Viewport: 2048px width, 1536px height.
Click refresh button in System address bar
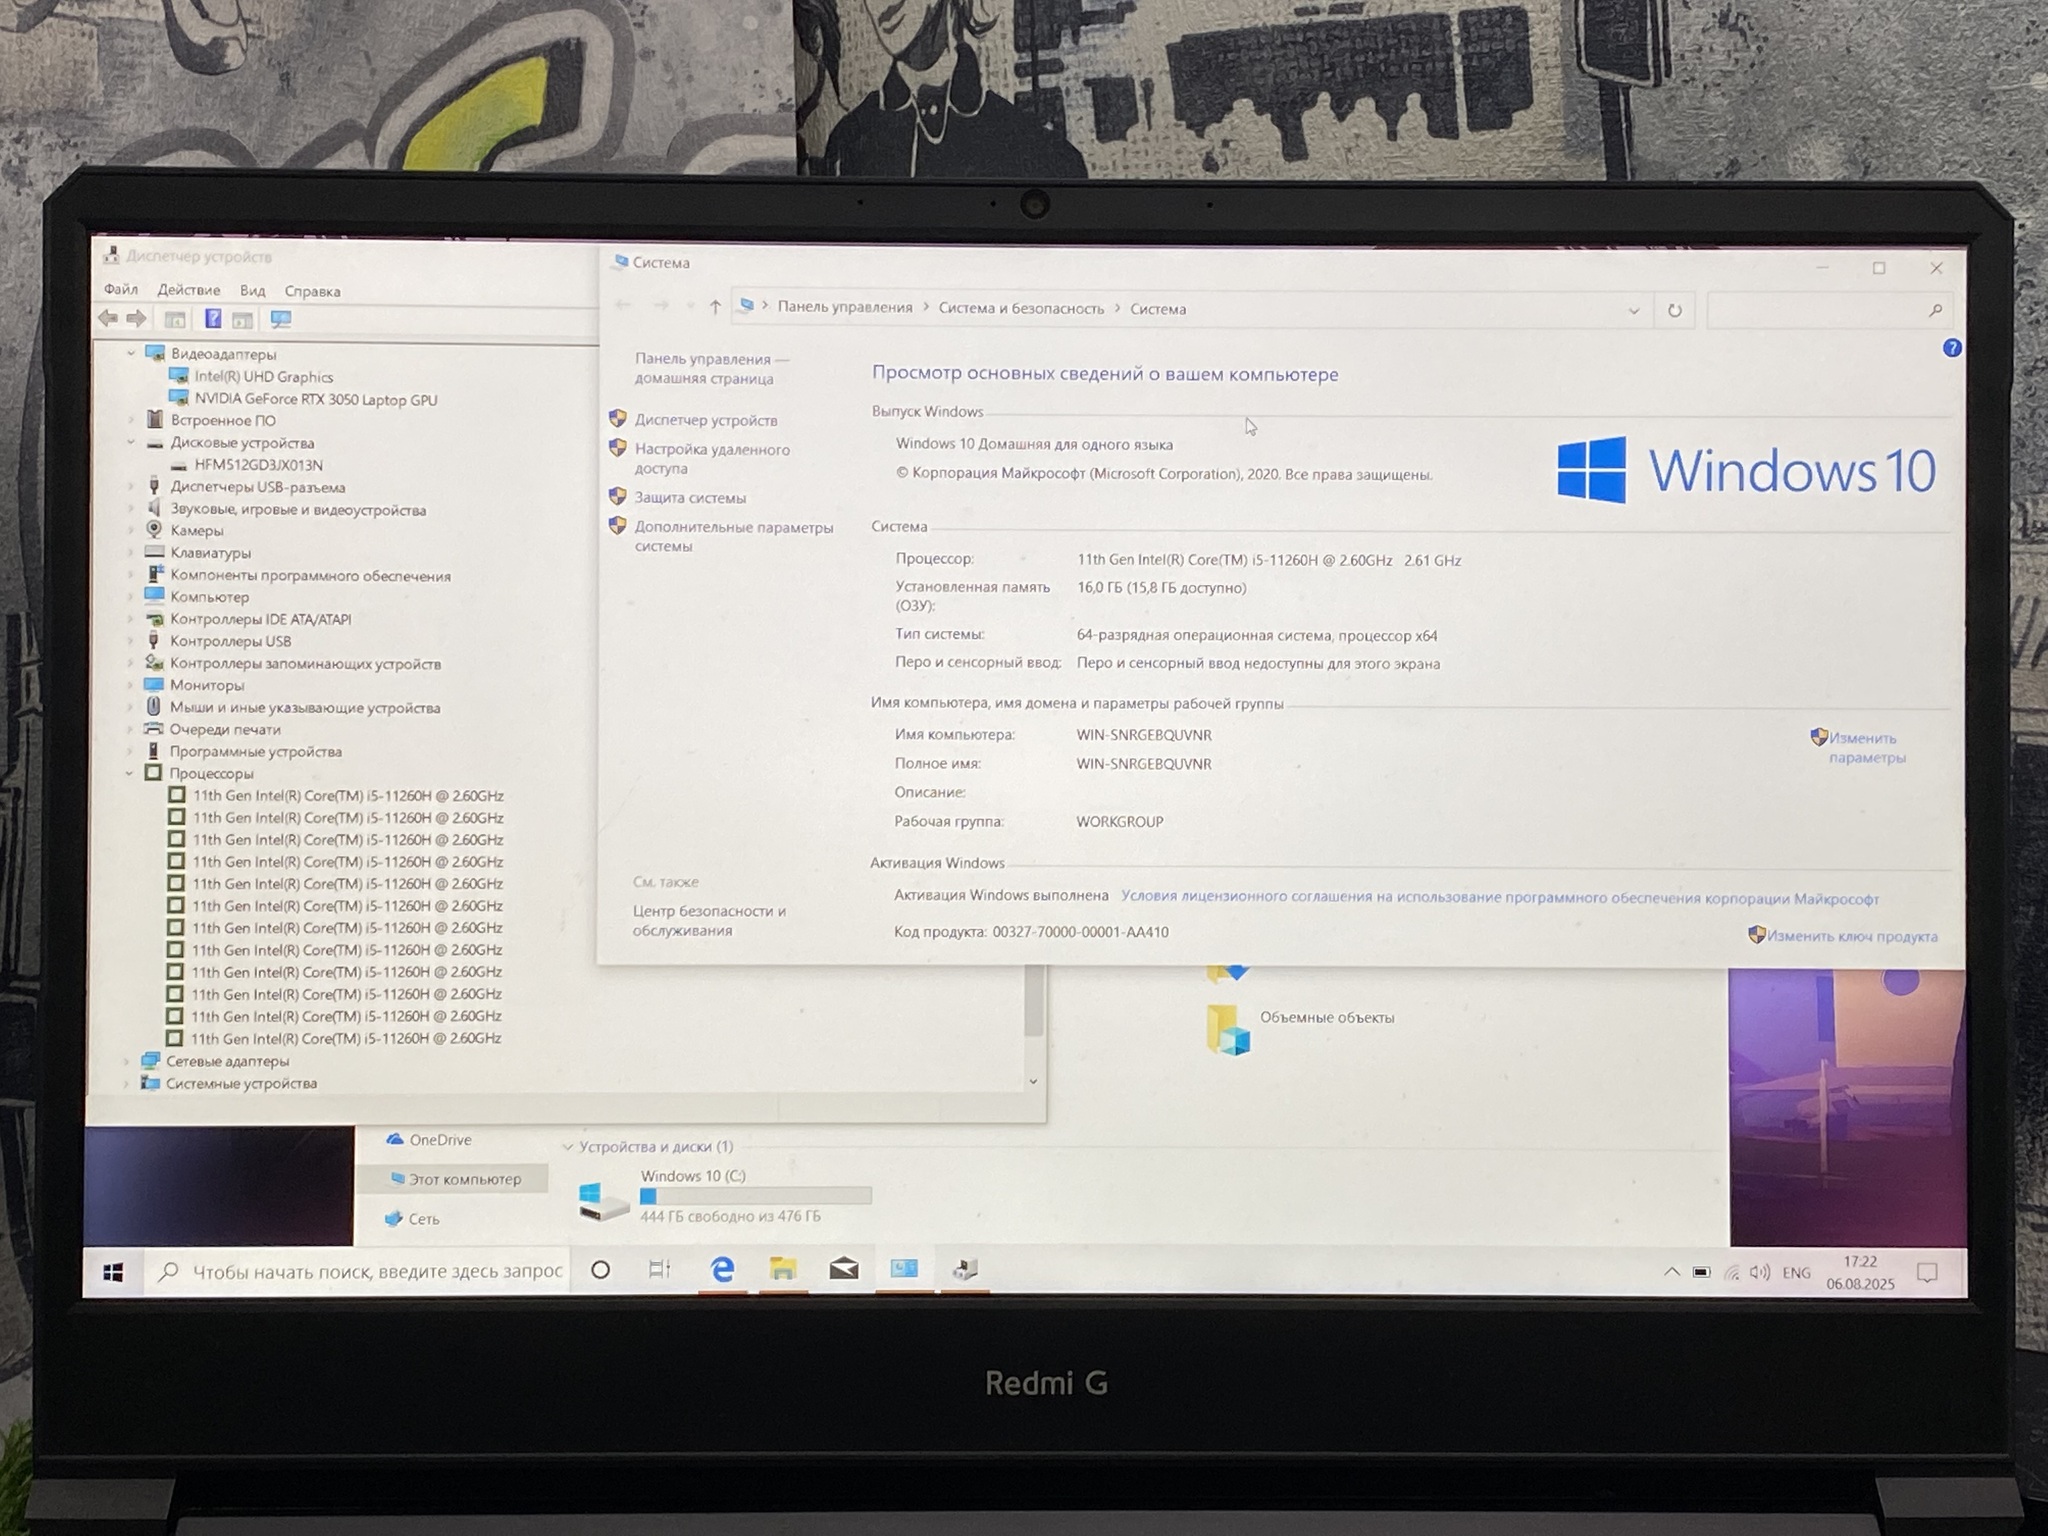pyautogui.click(x=1674, y=310)
